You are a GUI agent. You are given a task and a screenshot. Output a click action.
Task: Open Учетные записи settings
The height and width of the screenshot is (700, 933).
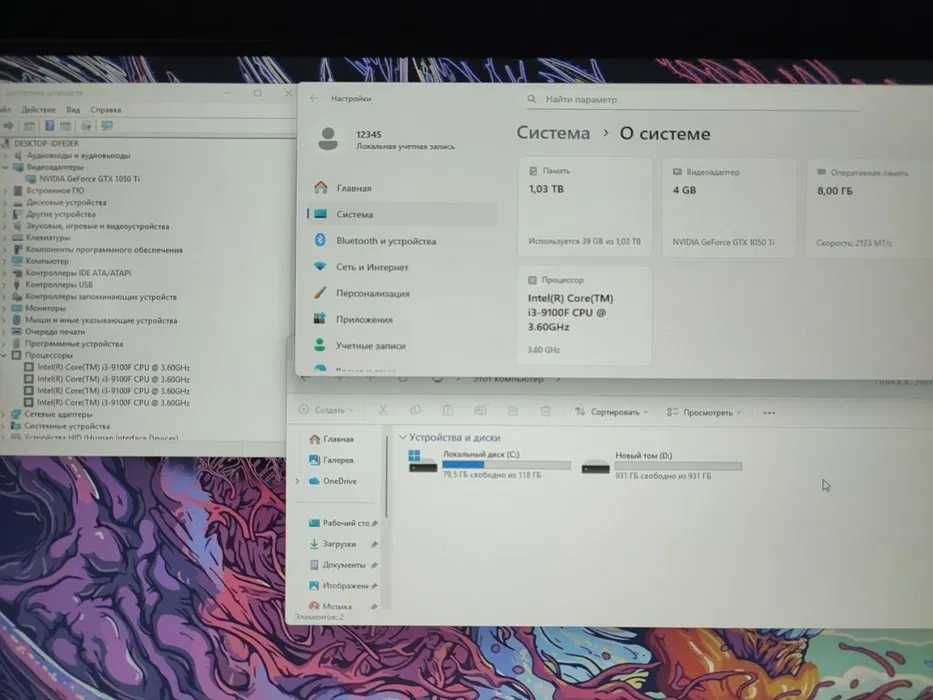(x=370, y=345)
